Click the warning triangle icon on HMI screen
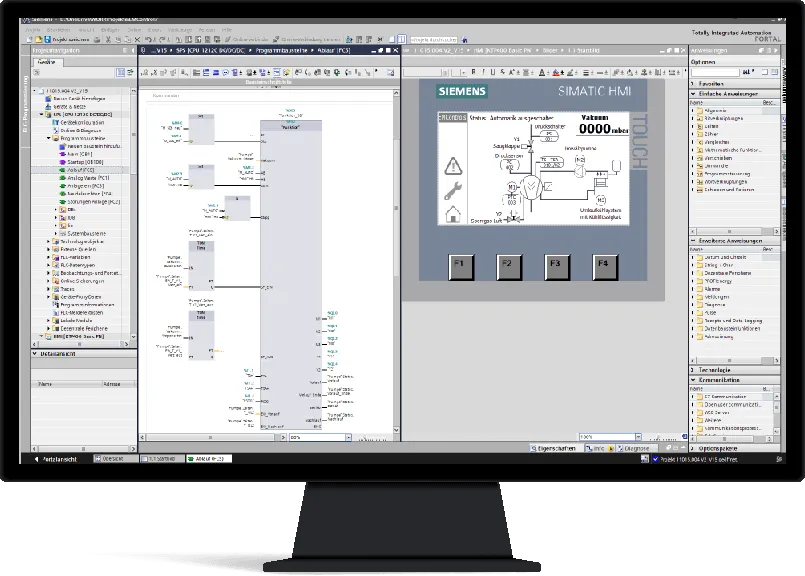805x576 pixels. pos(453,165)
